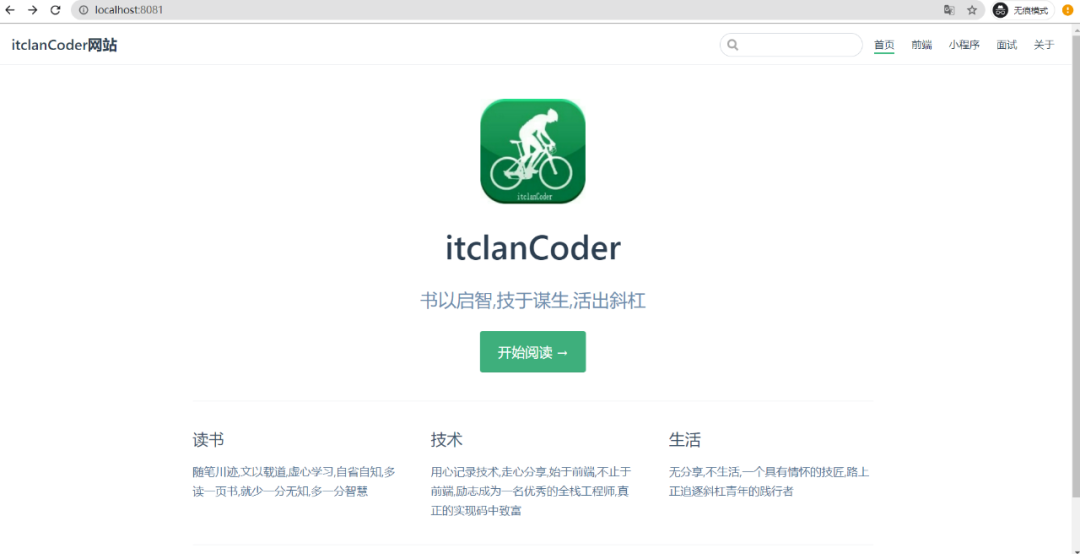Click the 读书 feature heading
The image size is (1080, 554).
208,440
